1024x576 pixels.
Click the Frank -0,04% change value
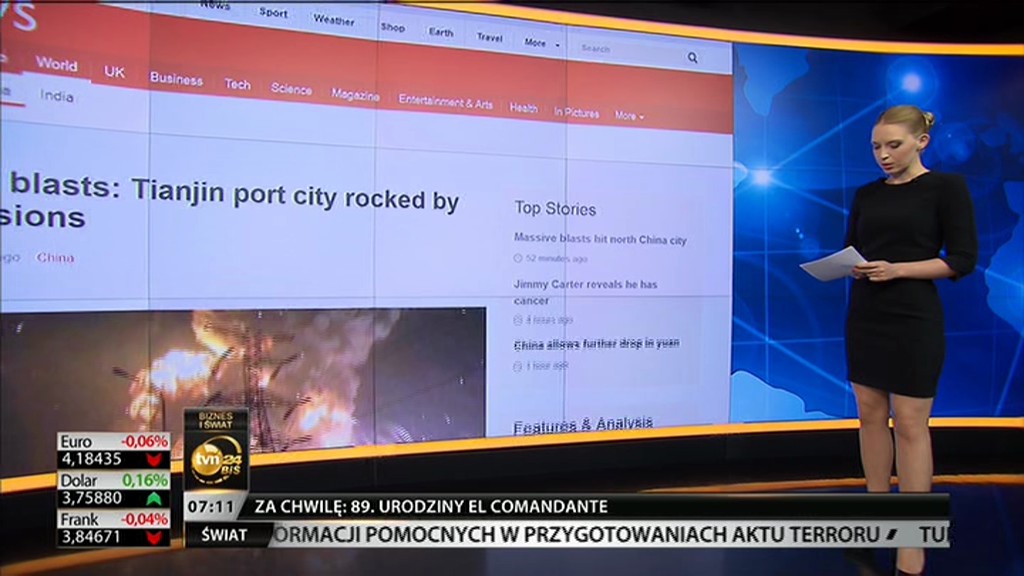144,519
